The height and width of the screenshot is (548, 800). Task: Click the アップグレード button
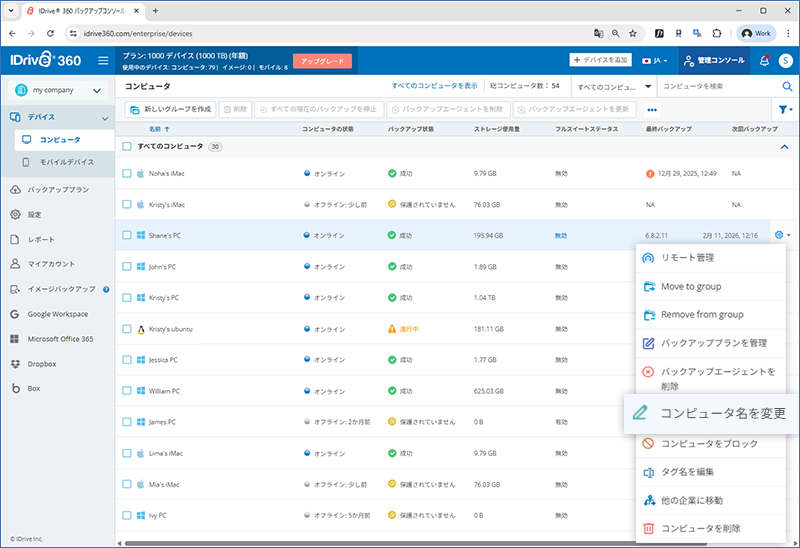324,61
